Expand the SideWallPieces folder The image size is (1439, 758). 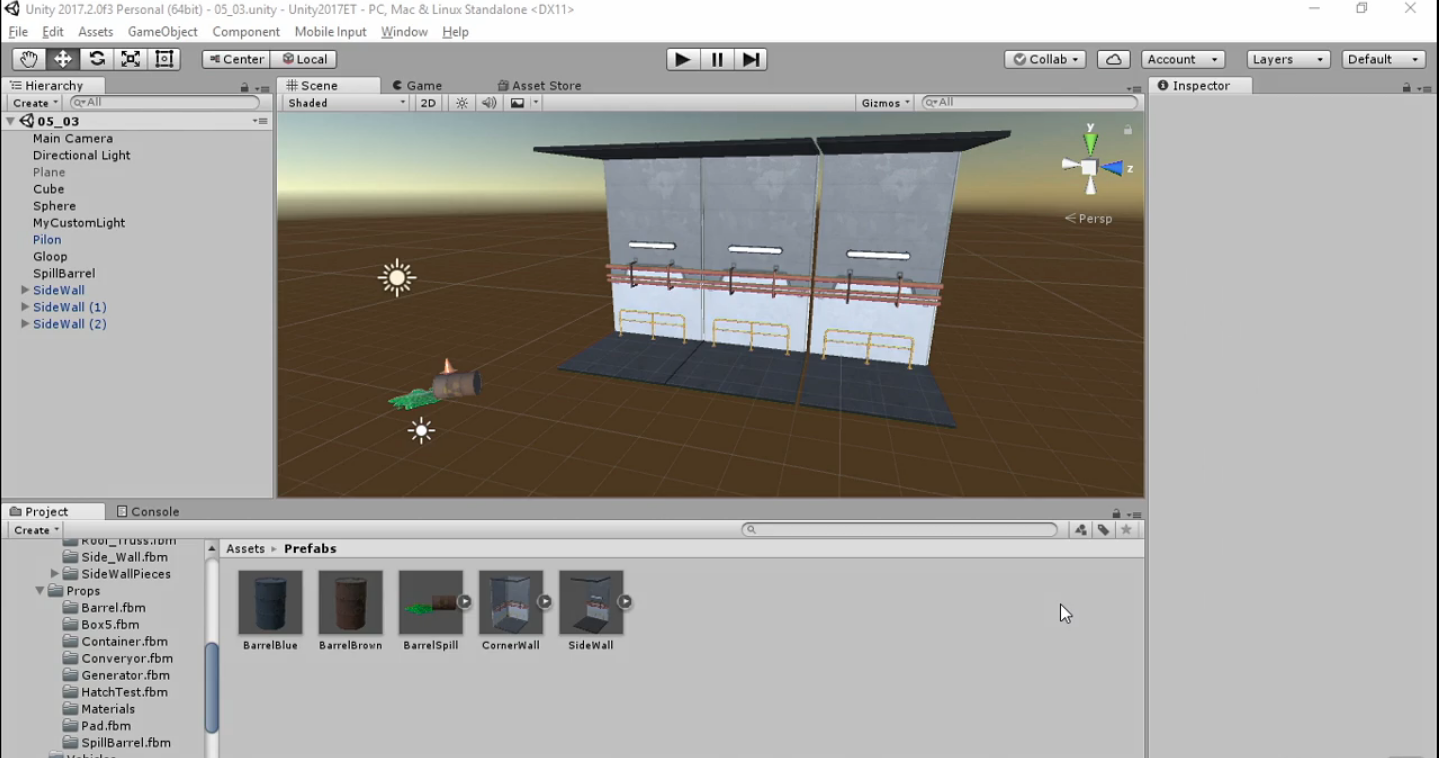click(55, 574)
